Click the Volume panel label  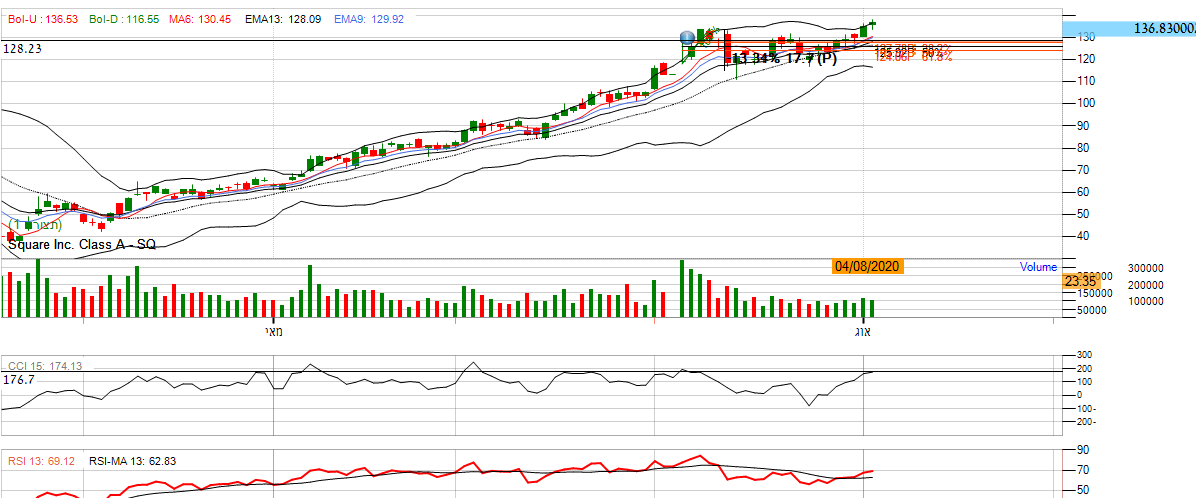pyautogui.click(x=1038, y=267)
